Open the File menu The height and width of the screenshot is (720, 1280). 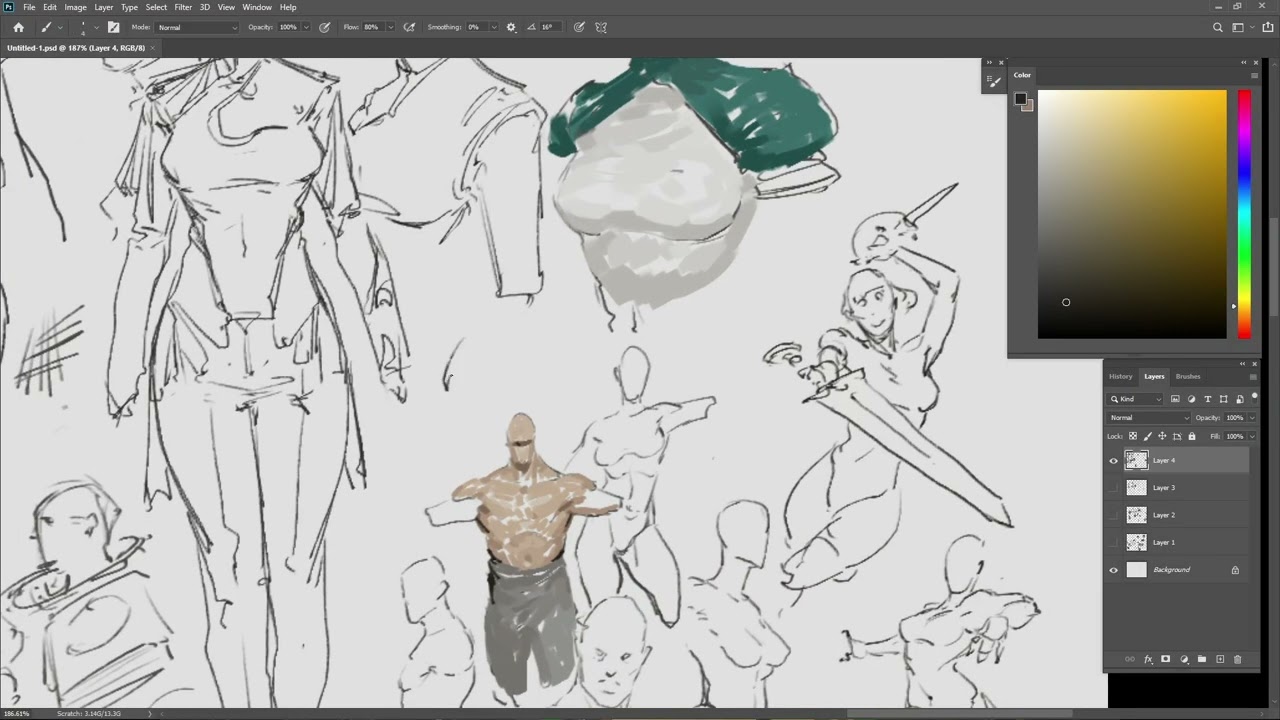click(29, 7)
